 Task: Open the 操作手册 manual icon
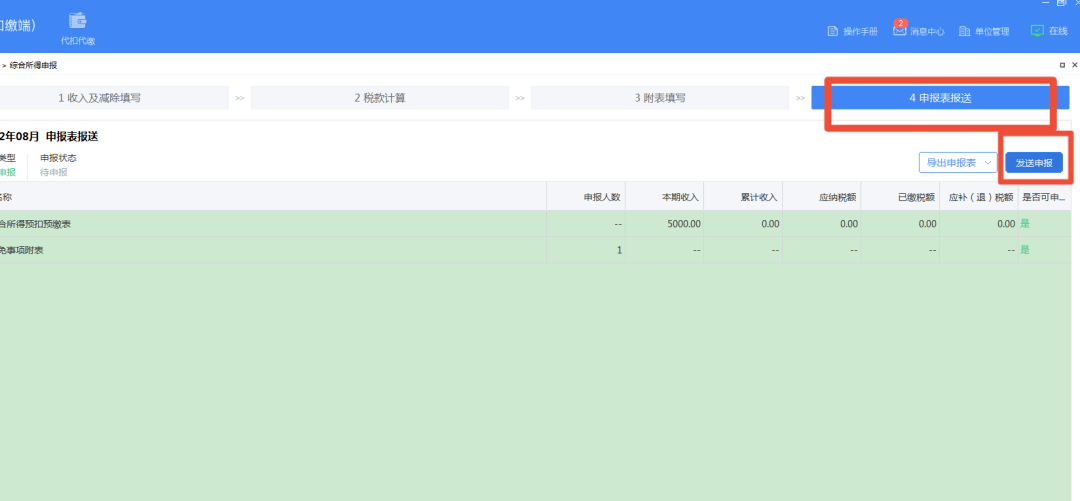coord(833,31)
